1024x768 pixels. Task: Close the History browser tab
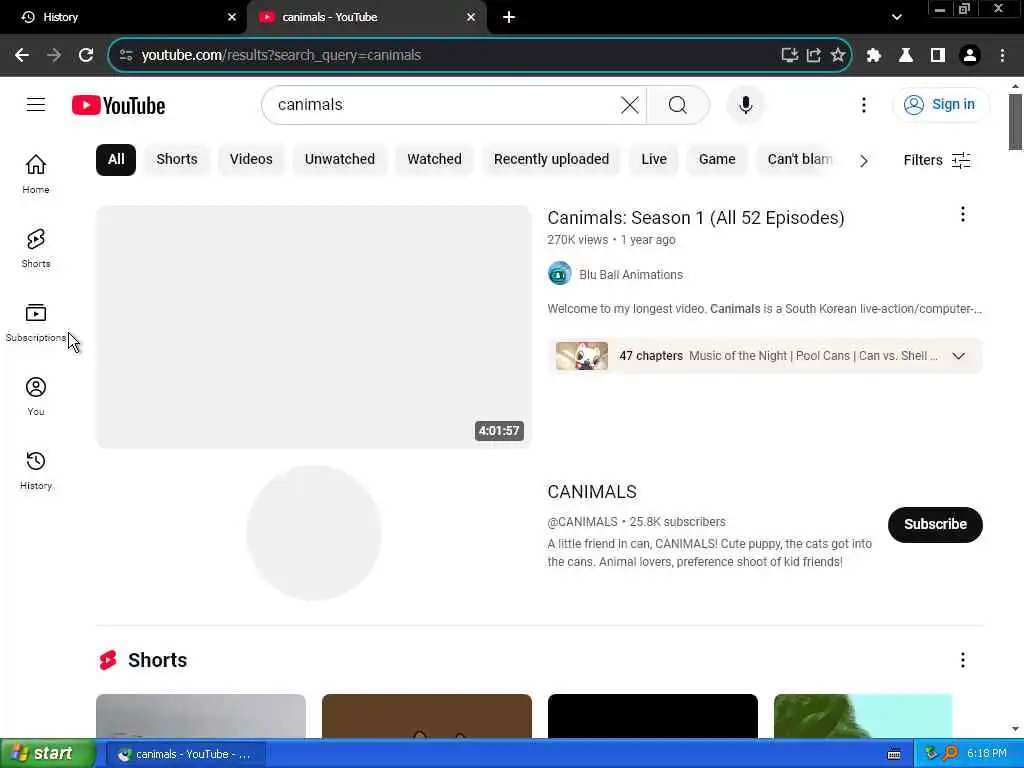pyautogui.click(x=232, y=17)
